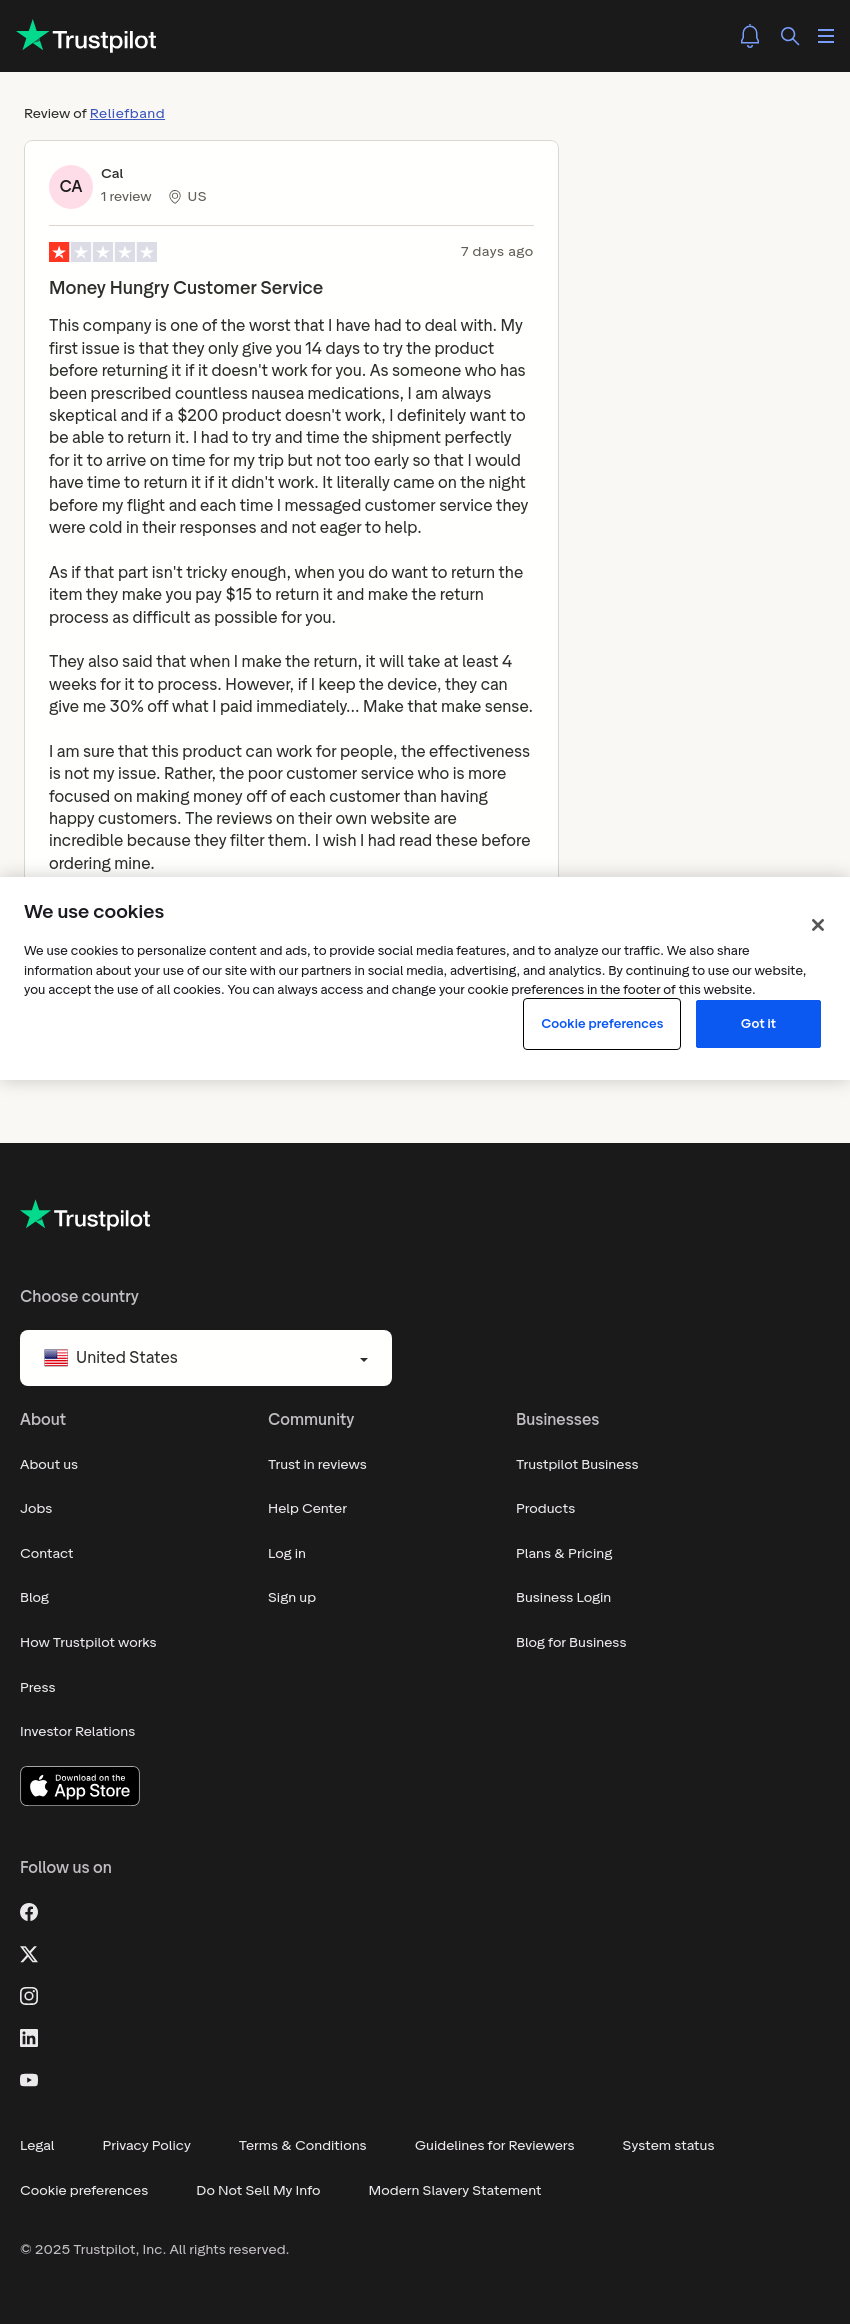Click Cookie preferences button in banner

(x=602, y=1024)
